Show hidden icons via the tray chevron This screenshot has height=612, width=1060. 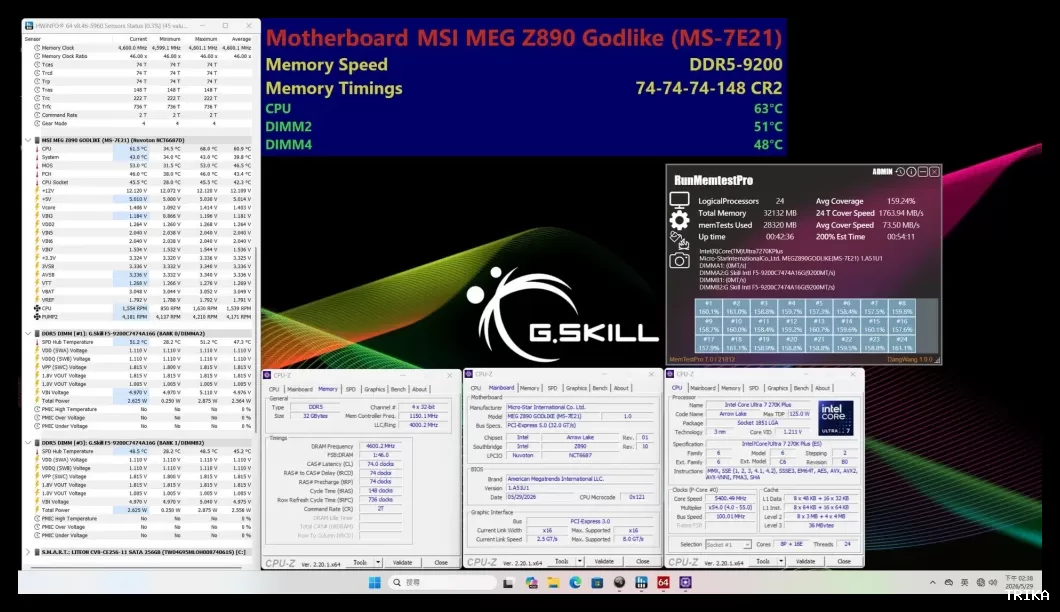(933, 582)
